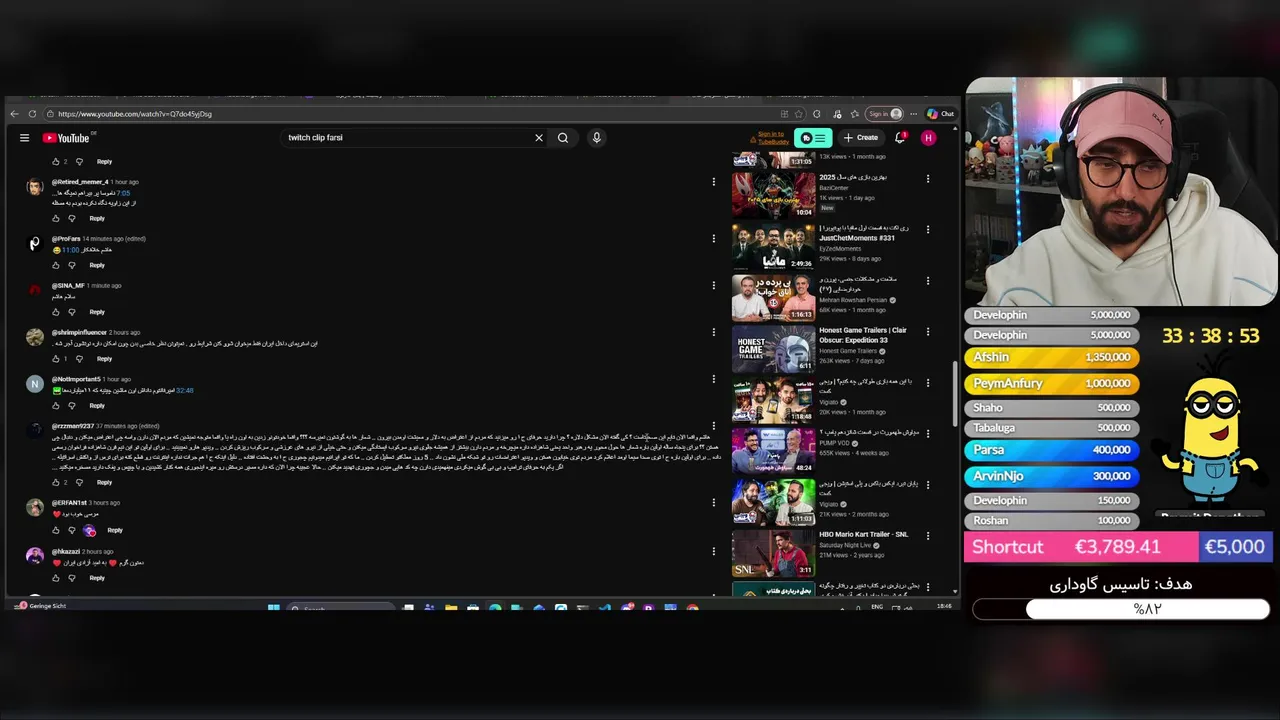Reply to @ProFars comment
Viewport: 1280px width, 720px height.
click(x=97, y=265)
